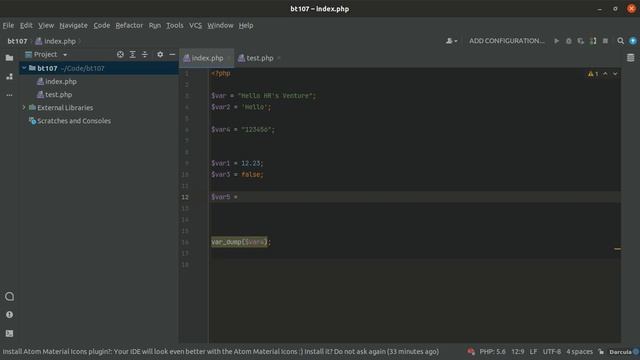Click the red notification icon in status bar
Image resolution: width=640 pixels, height=360 pixels.
click(x=471, y=351)
